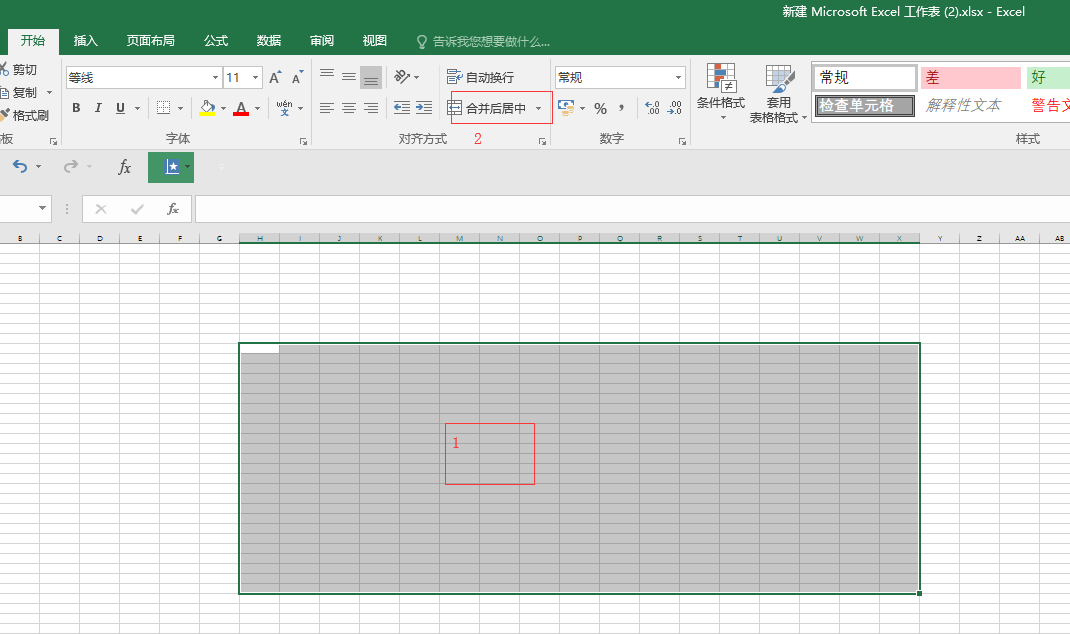Open Name Box dropdown arrow
The height and width of the screenshot is (634, 1070).
[x=42, y=208]
